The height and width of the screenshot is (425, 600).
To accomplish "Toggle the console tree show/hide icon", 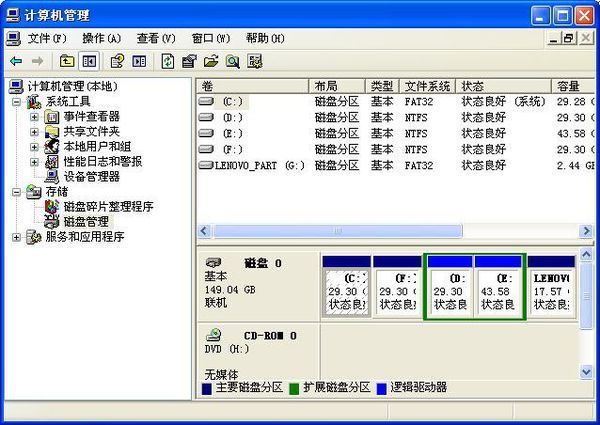I will (x=89, y=61).
